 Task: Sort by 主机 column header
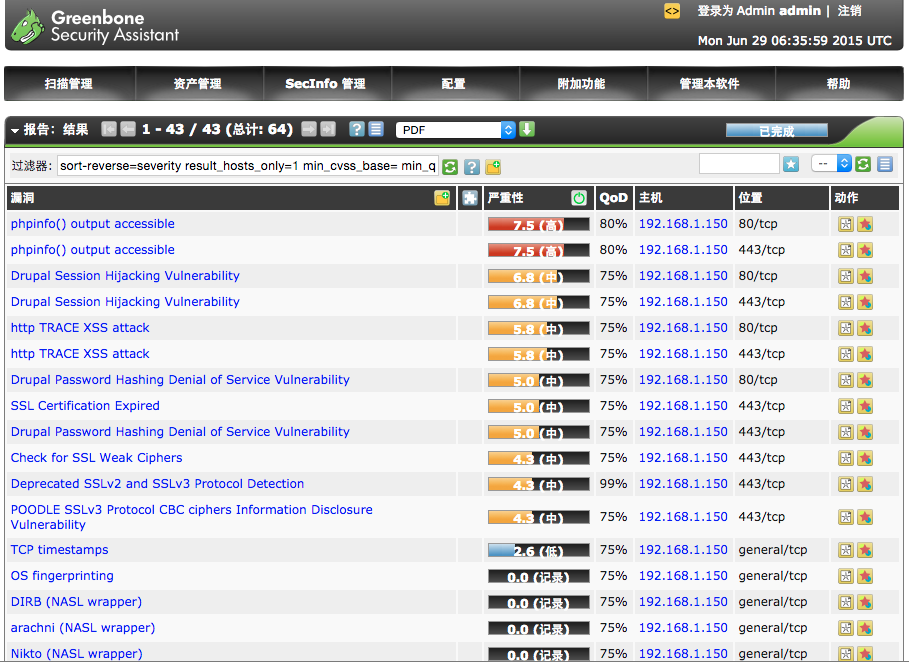650,198
